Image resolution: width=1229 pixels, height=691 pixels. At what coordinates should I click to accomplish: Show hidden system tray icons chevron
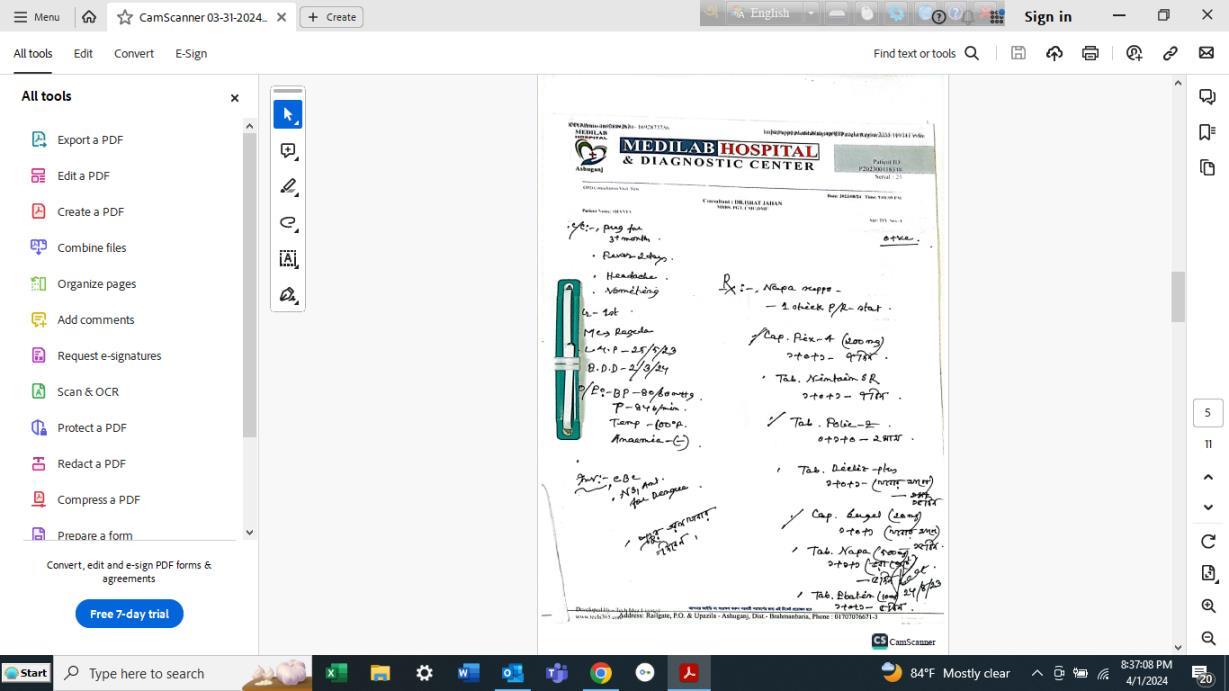[x=1037, y=673]
